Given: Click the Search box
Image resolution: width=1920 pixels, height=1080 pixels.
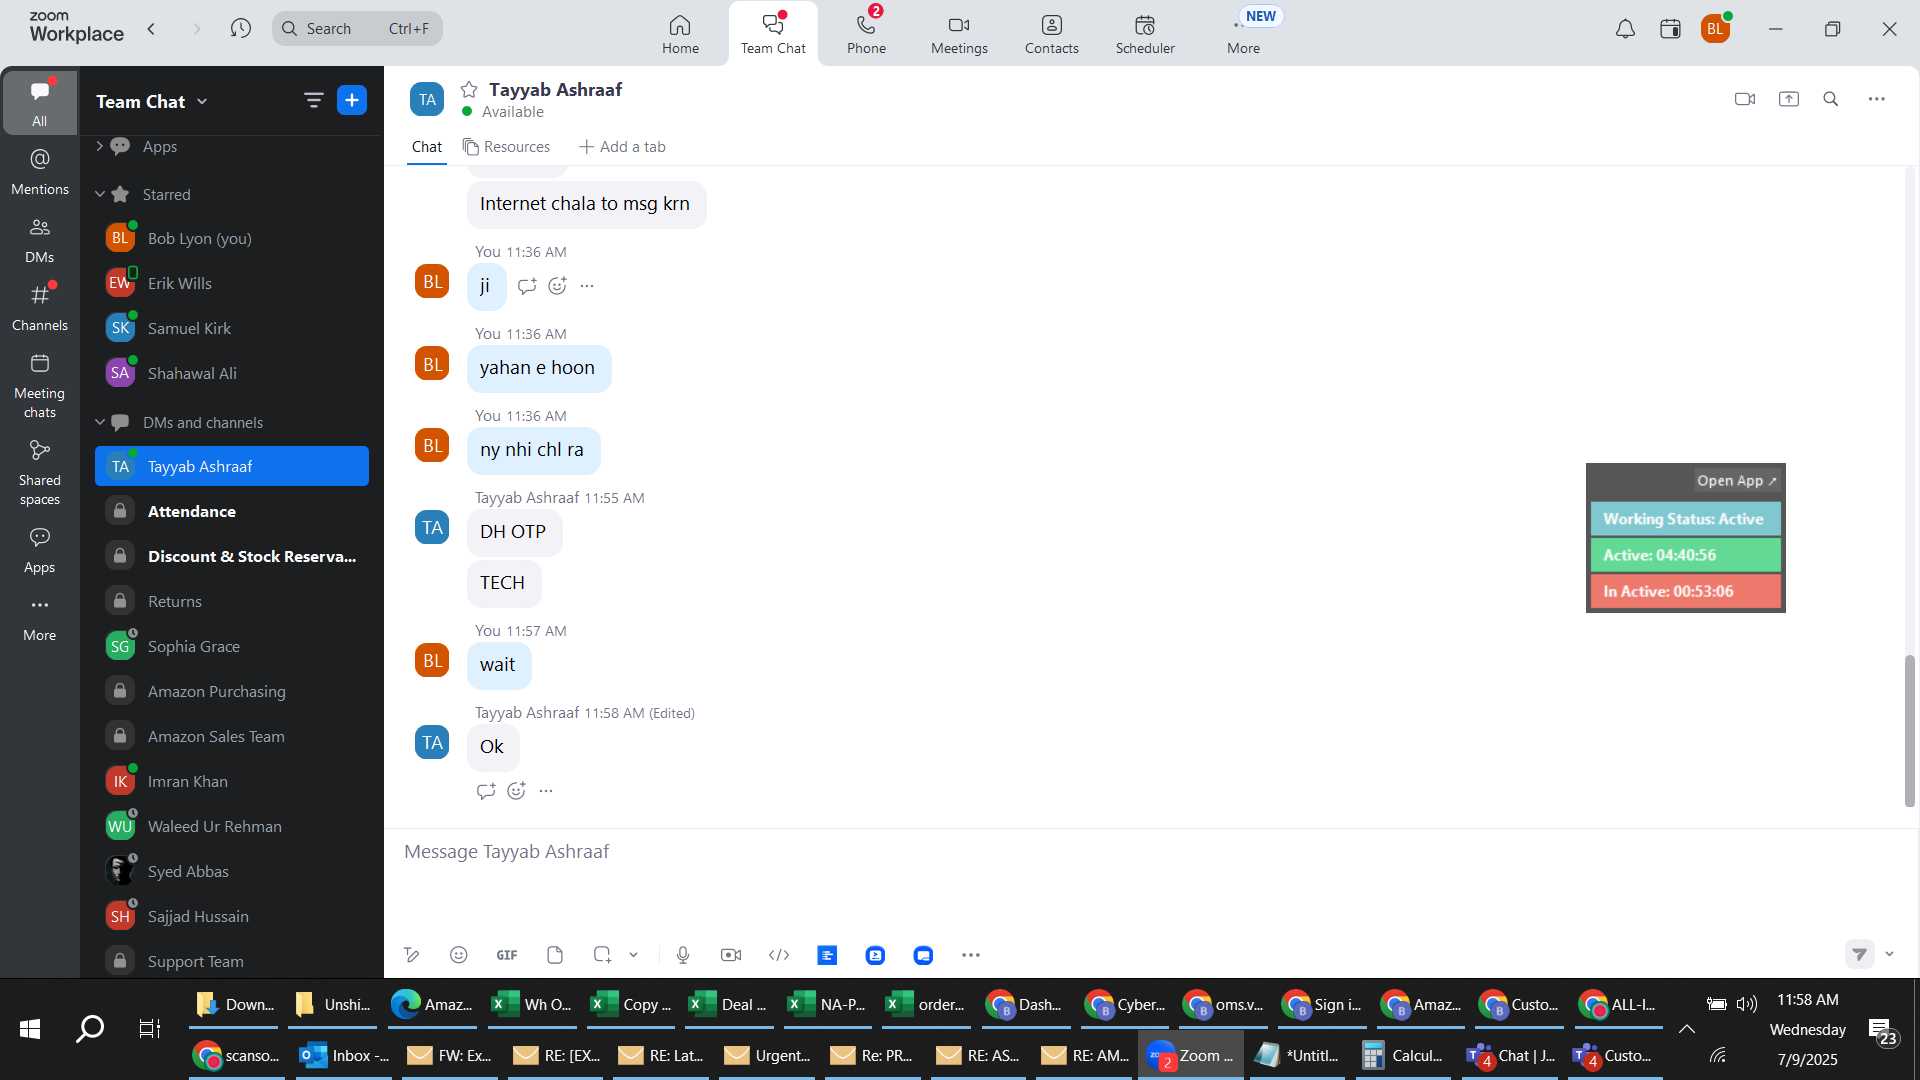Looking at the screenshot, I should pyautogui.click(x=357, y=28).
